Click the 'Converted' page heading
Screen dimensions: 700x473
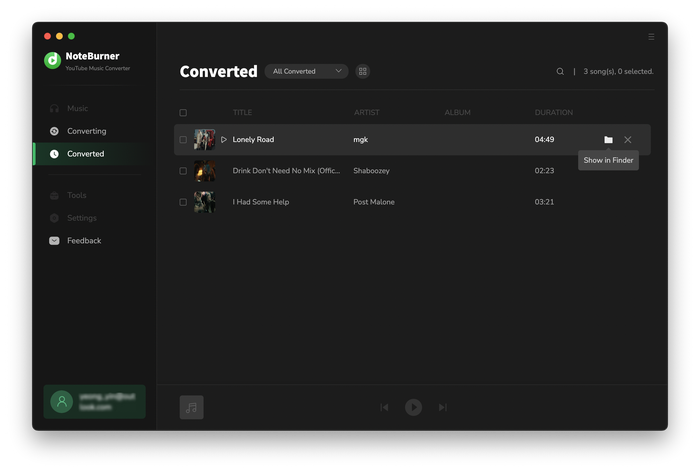click(x=218, y=71)
